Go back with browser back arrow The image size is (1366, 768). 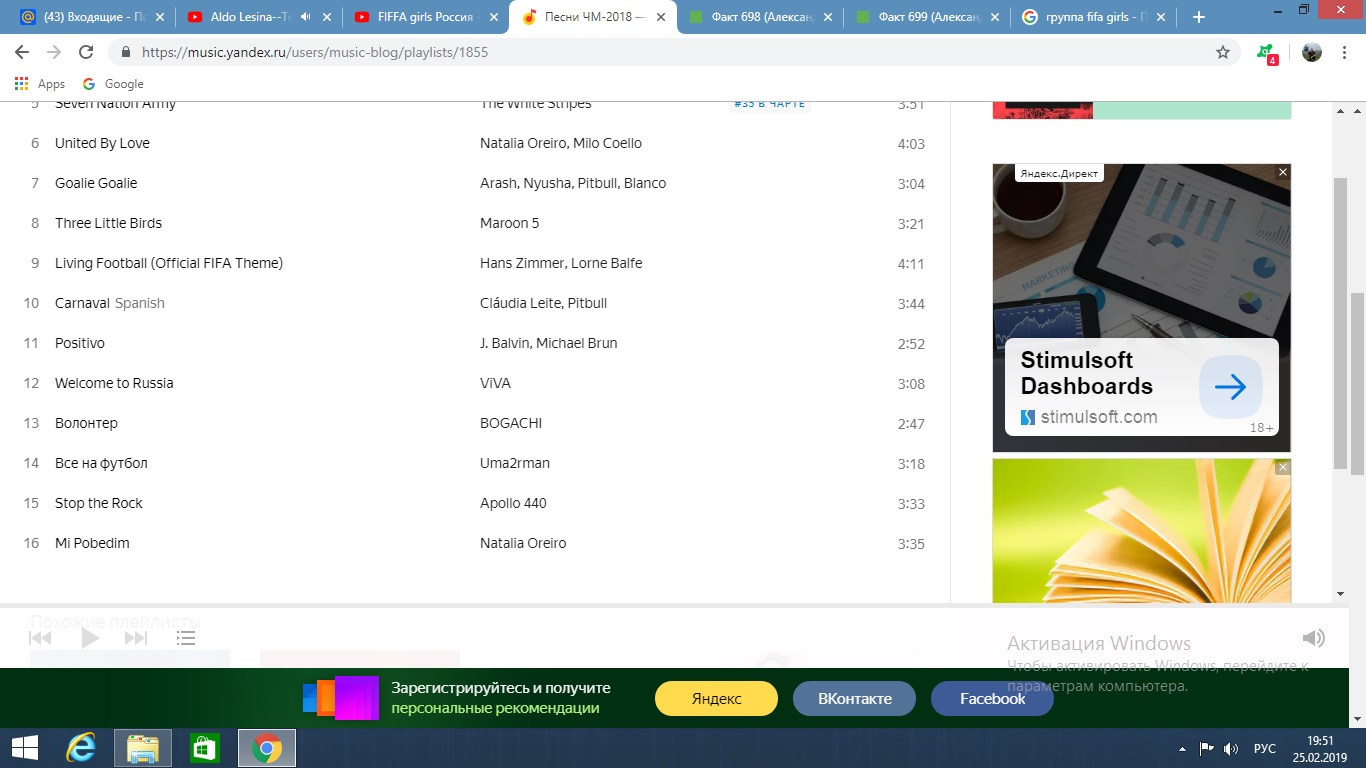pos(22,52)
